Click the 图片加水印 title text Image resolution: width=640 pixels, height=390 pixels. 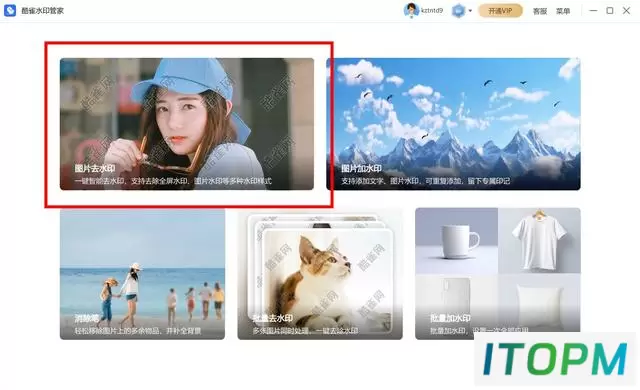(362, 168)
